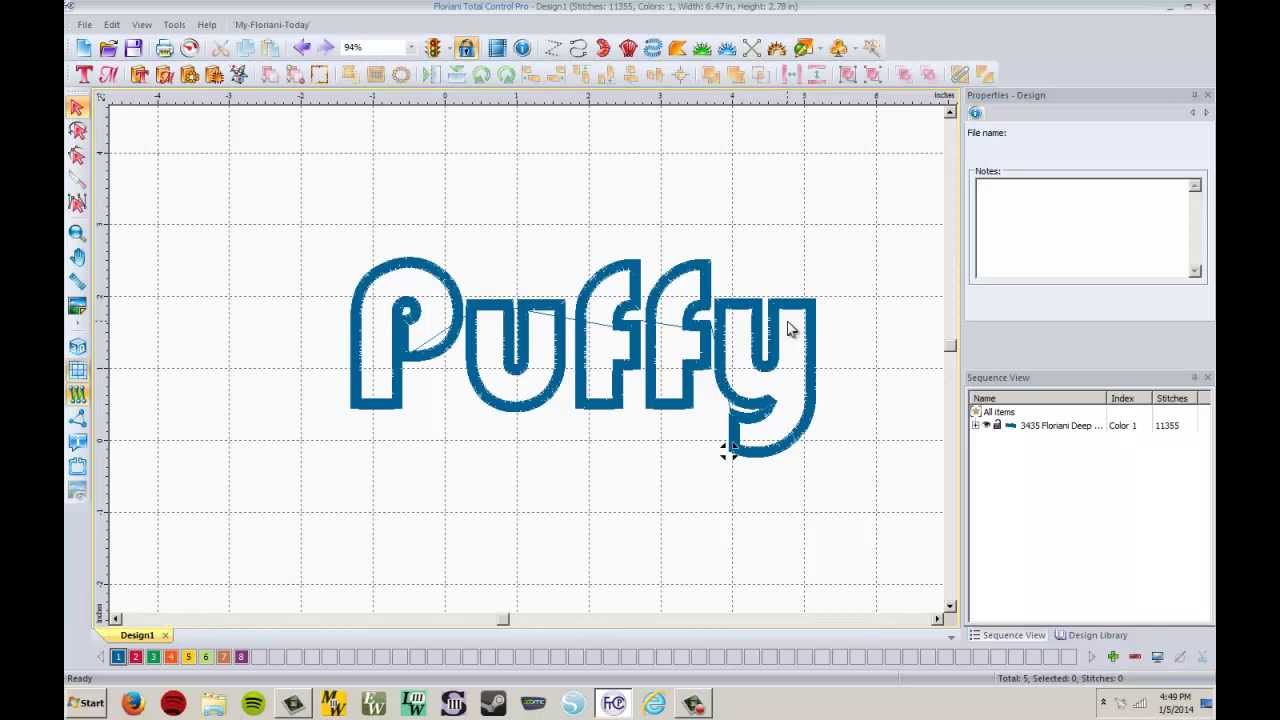This screenshot has height=720, width=1280.
Task: Open the Help menu
Action: pos(207,24)
